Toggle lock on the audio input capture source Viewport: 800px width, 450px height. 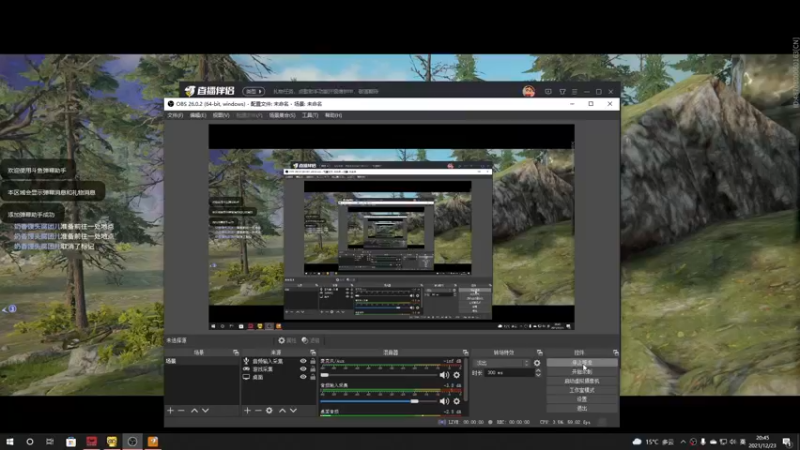click(313, 361)
